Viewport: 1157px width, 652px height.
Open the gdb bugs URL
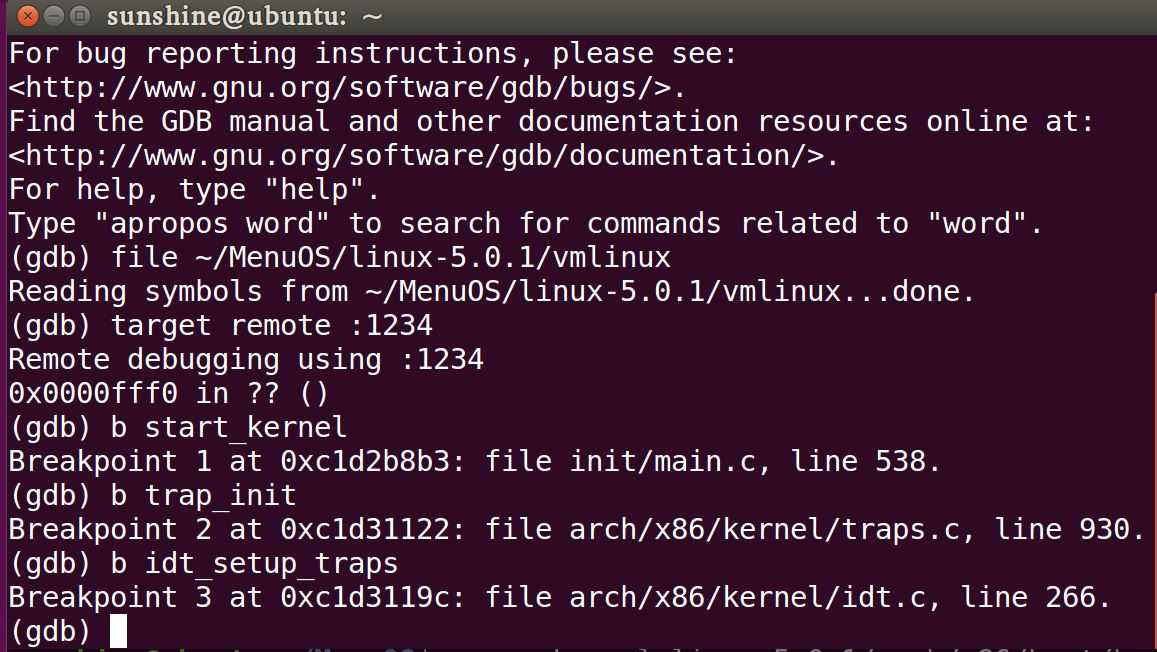point(347,88)
